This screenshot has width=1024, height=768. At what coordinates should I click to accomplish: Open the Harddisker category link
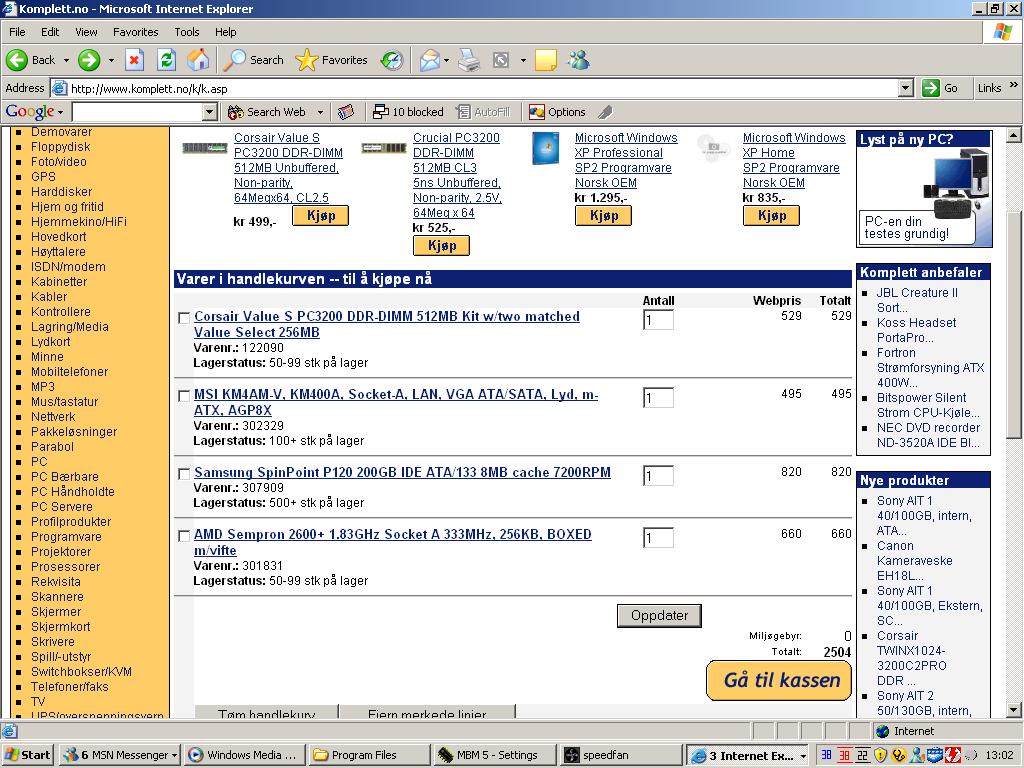pos(61,191)
